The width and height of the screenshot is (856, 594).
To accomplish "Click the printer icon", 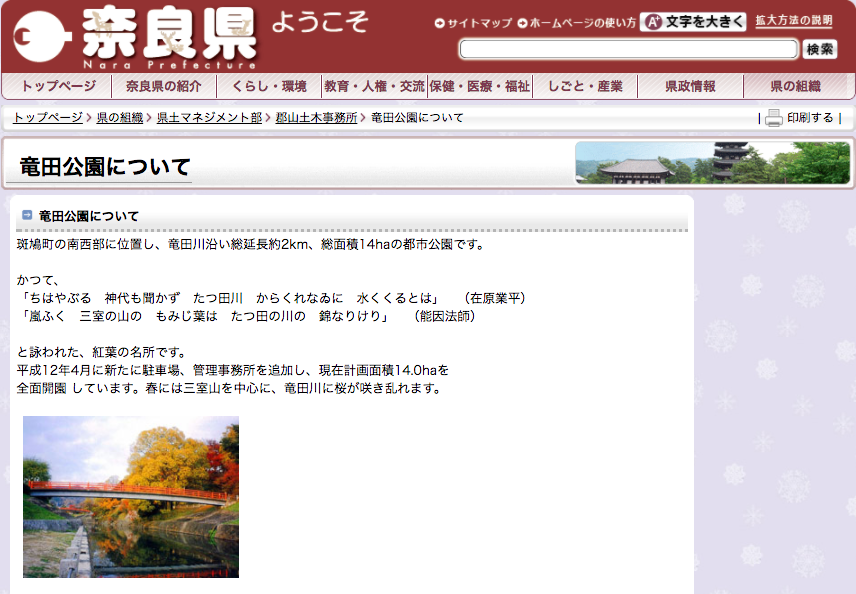I will pos(774,118).
